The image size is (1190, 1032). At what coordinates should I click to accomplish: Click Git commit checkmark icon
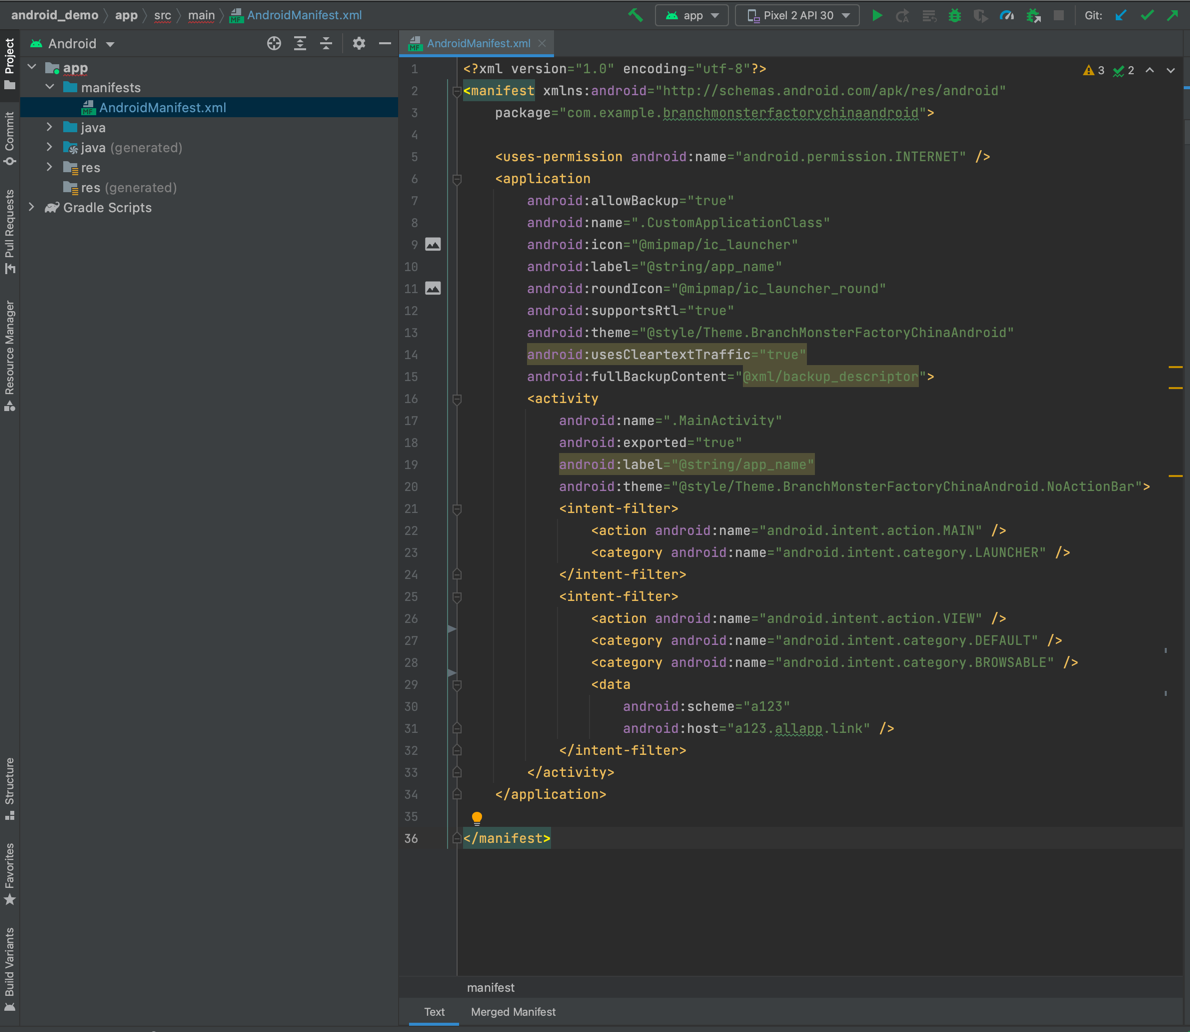tap(1147, 15)
